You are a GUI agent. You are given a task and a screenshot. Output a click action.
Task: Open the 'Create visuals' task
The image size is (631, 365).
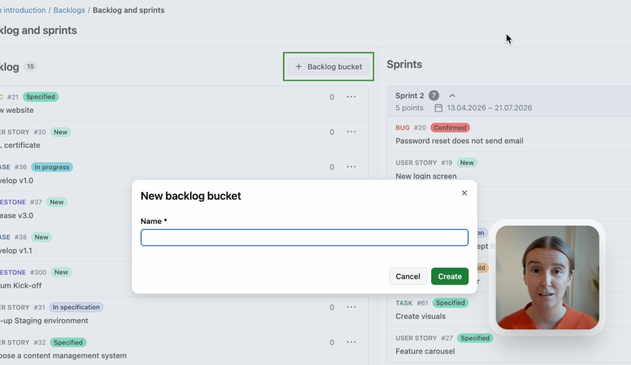point(420,316)
